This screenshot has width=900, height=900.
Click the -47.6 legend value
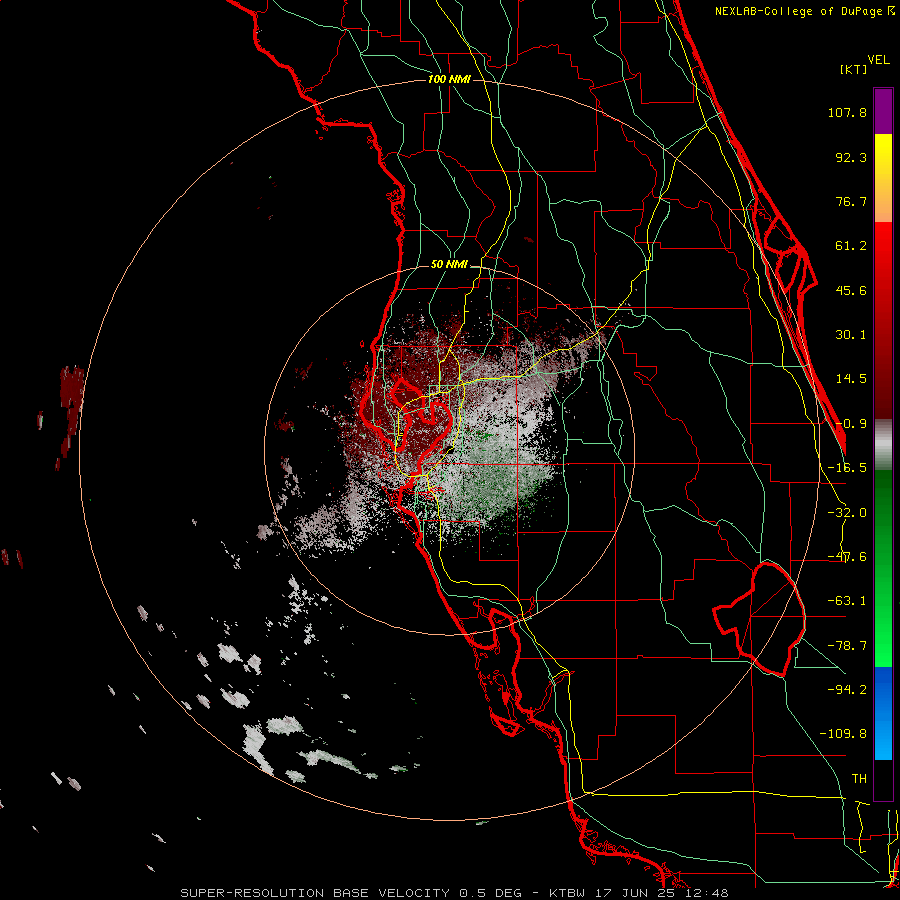pyautogui.click(x=847, y=557)
